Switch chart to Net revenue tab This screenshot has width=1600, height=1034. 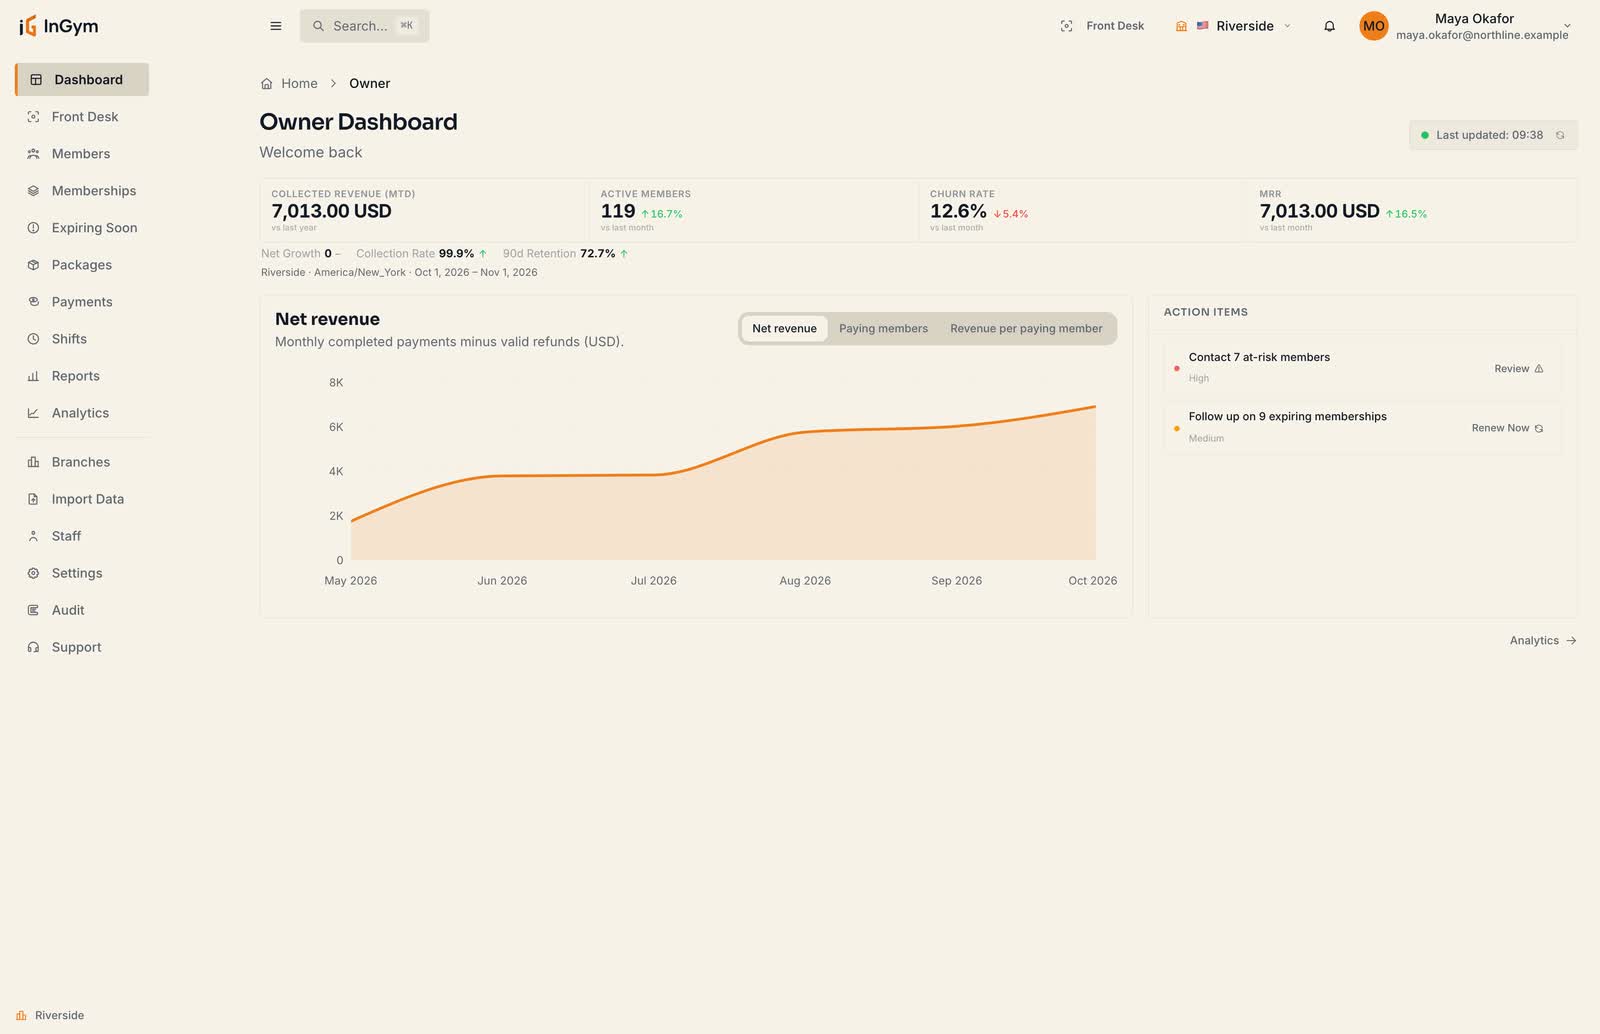pyautogui.click(x=784, y=329)
